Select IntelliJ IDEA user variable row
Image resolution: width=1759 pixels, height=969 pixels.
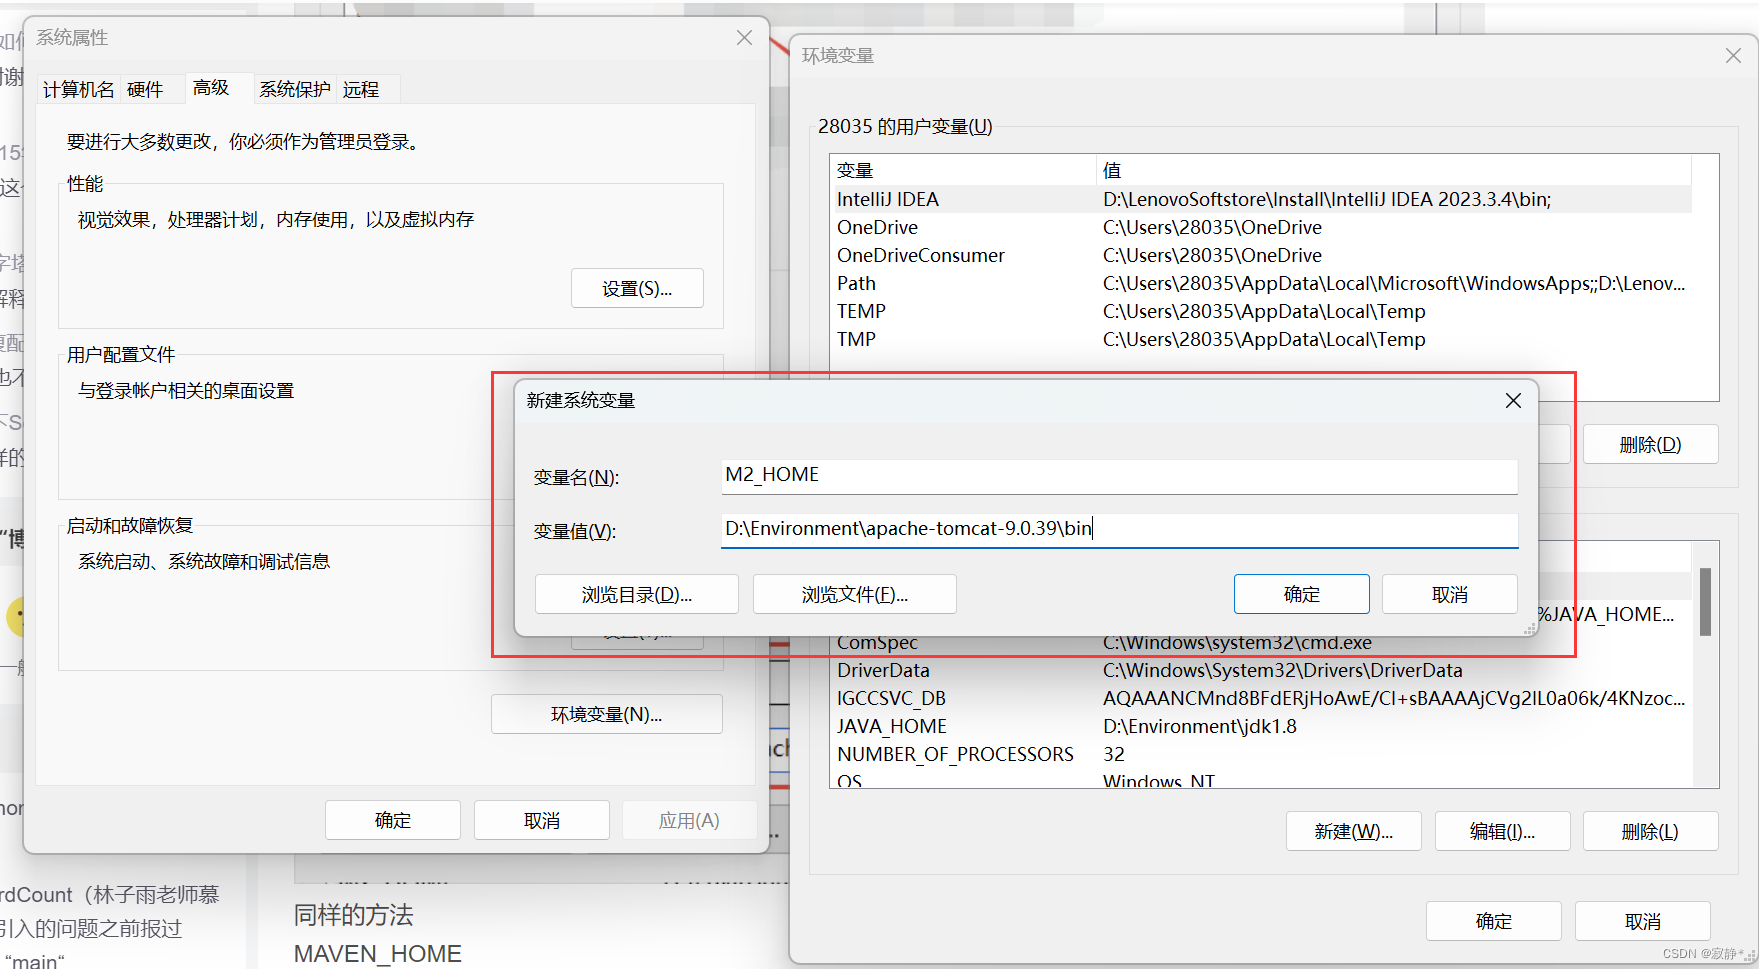coord(1262,199)
